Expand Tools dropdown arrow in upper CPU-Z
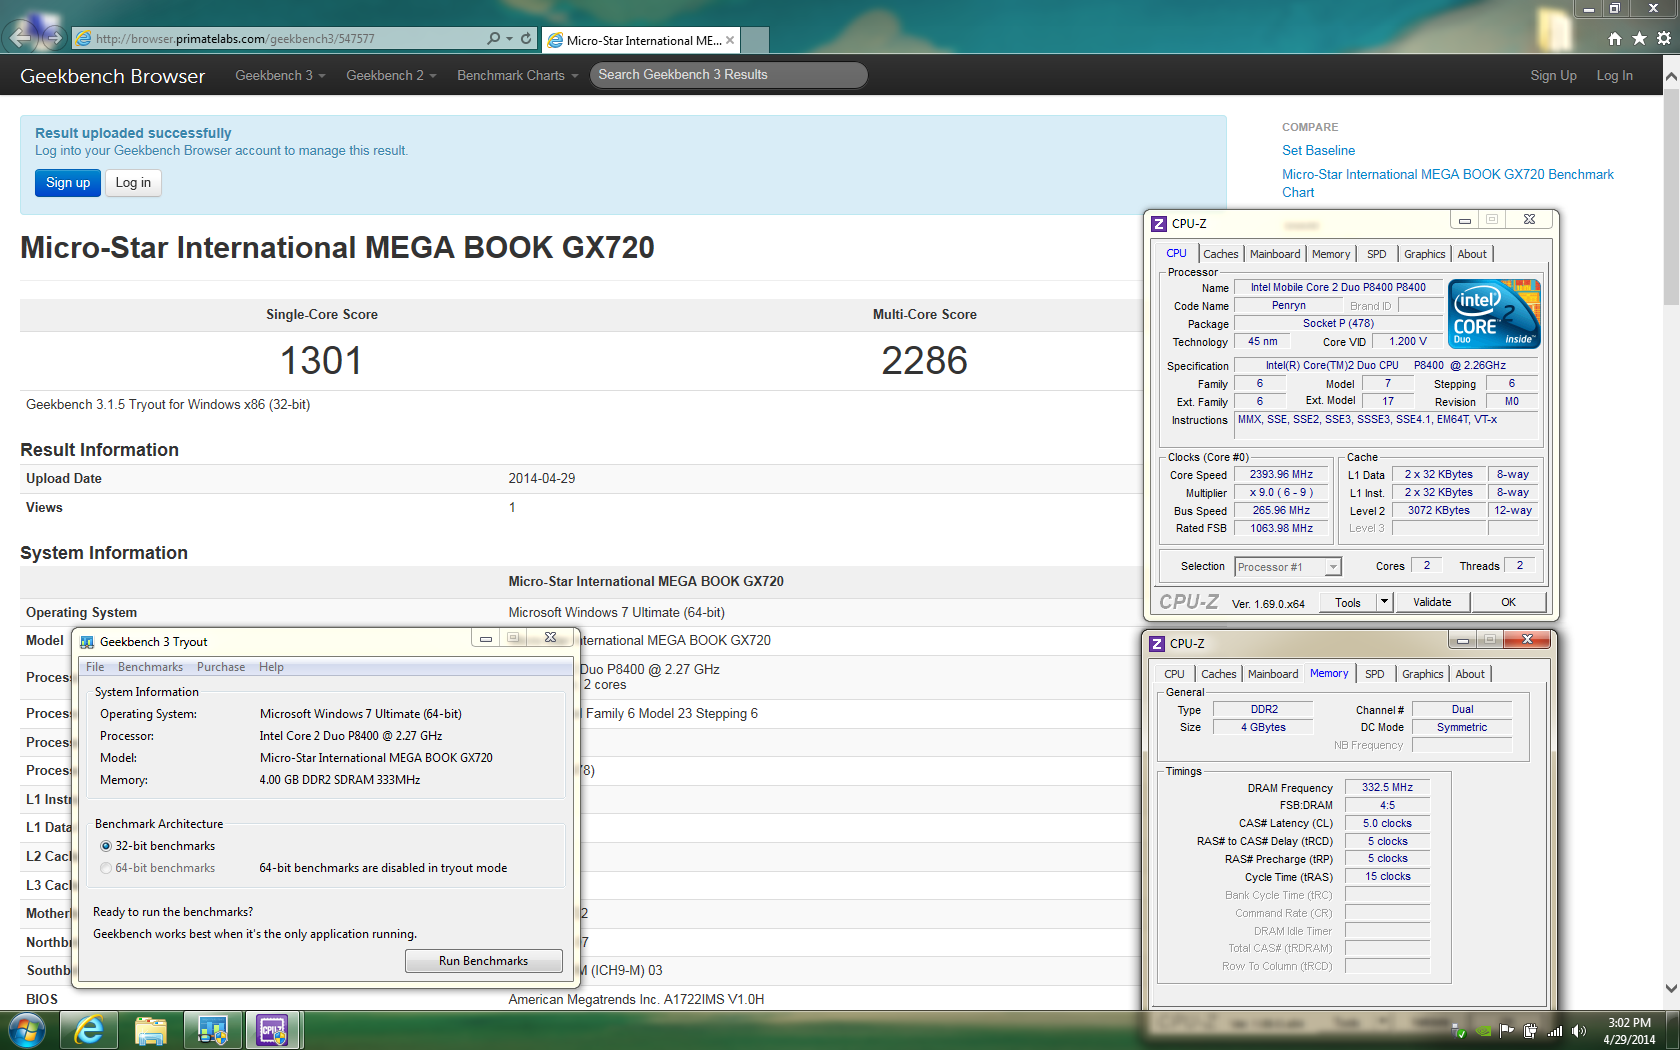 coord(1384,602)
